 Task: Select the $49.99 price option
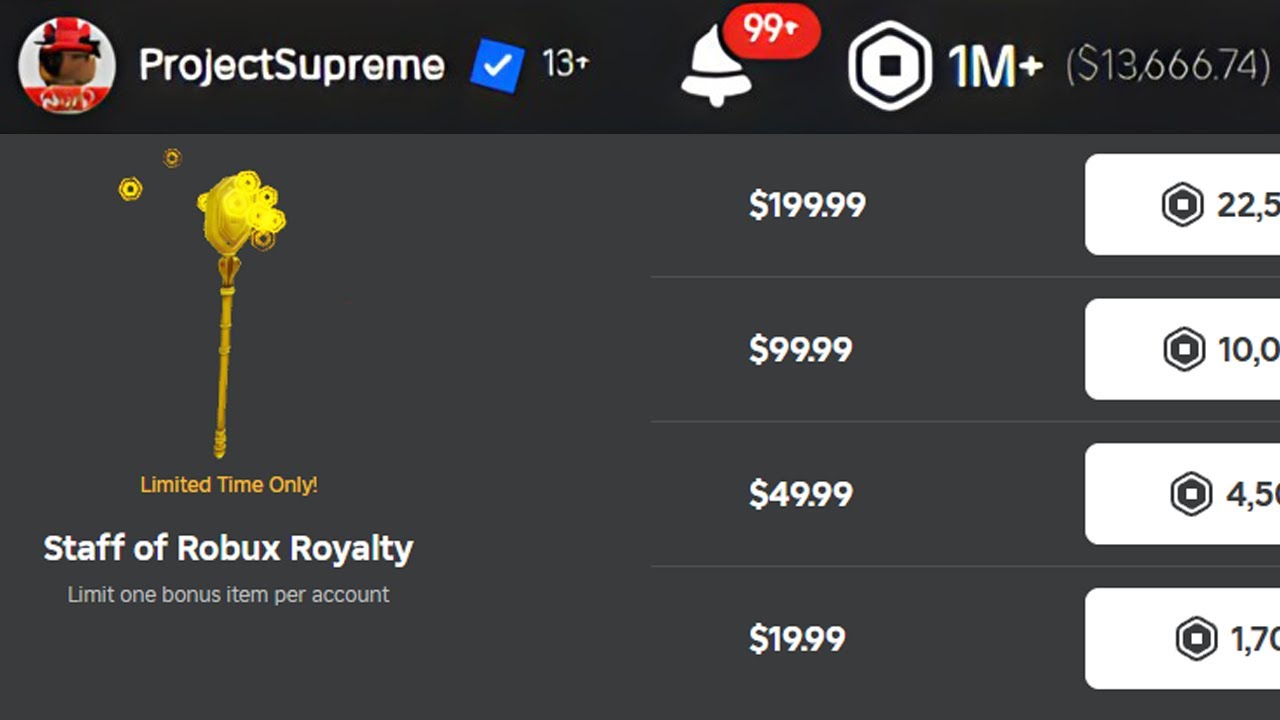coord(800,494)
